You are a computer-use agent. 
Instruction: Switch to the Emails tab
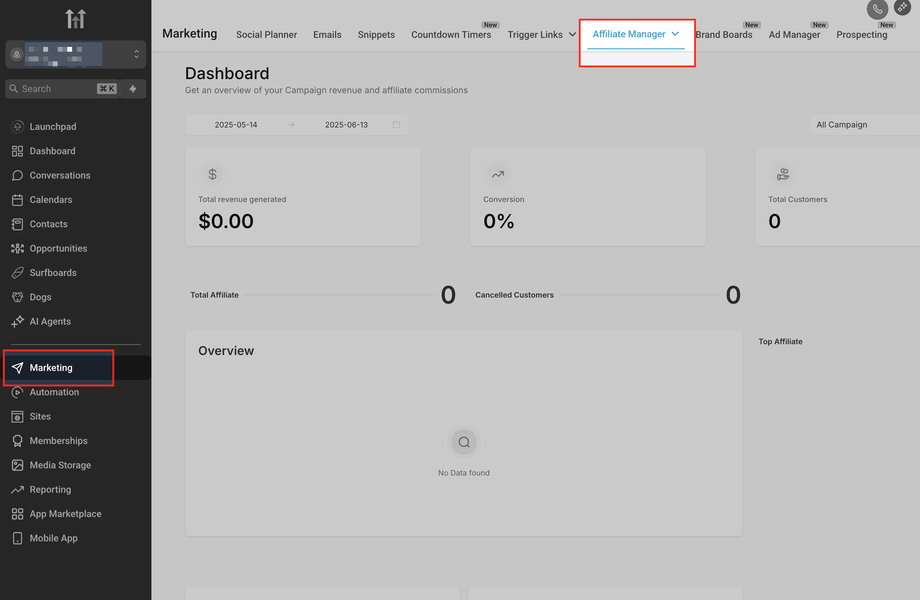[327, 35]
